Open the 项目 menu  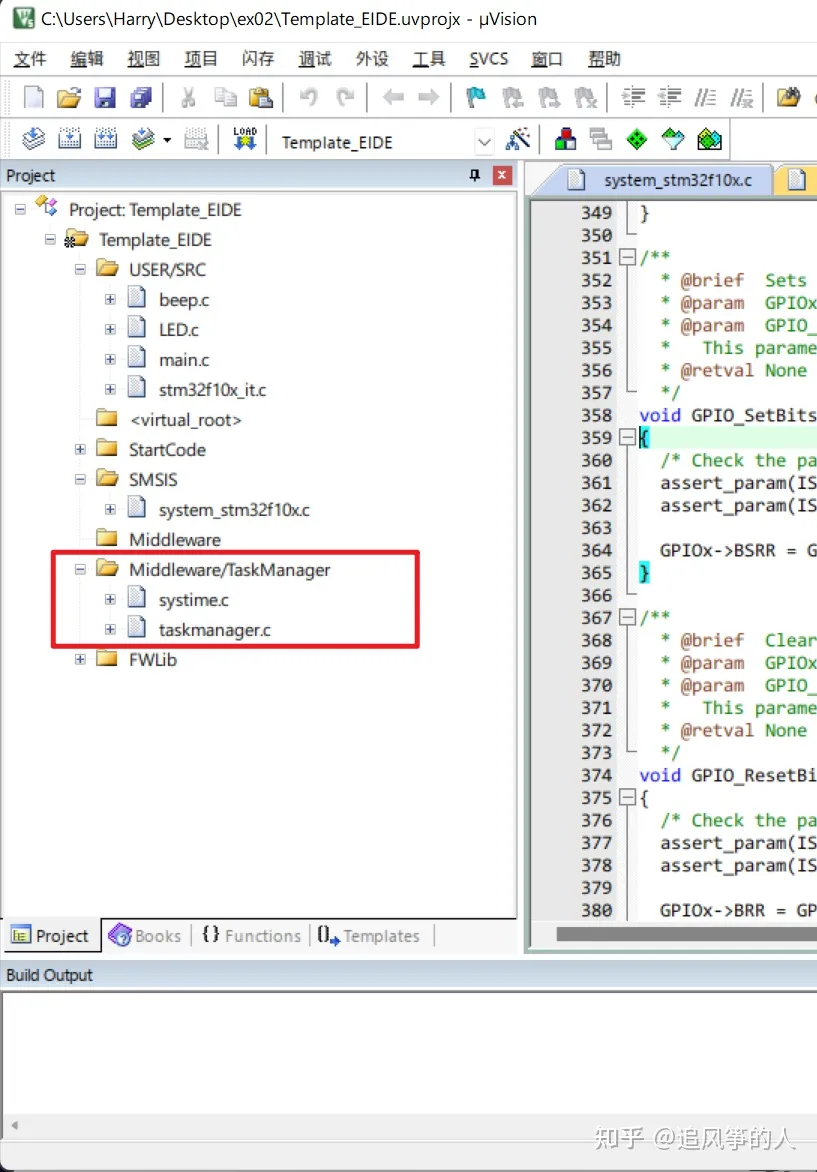tap(201, 59)
